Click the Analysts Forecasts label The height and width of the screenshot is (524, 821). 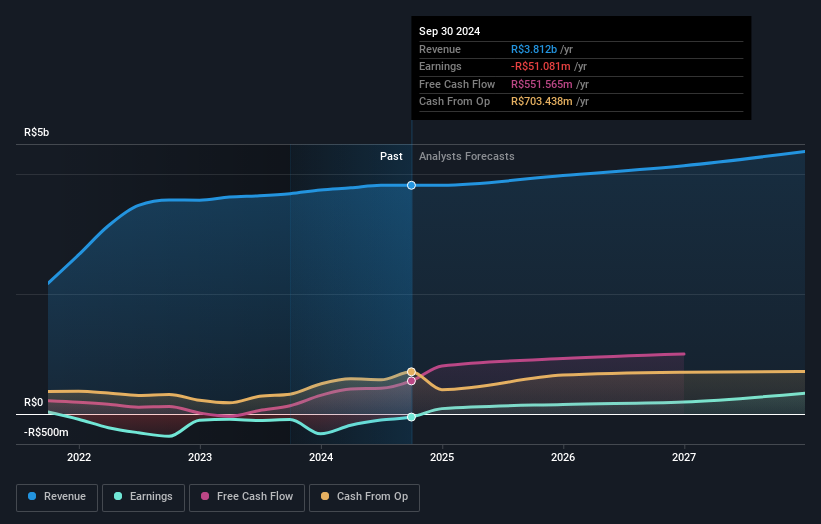point(467,157)
